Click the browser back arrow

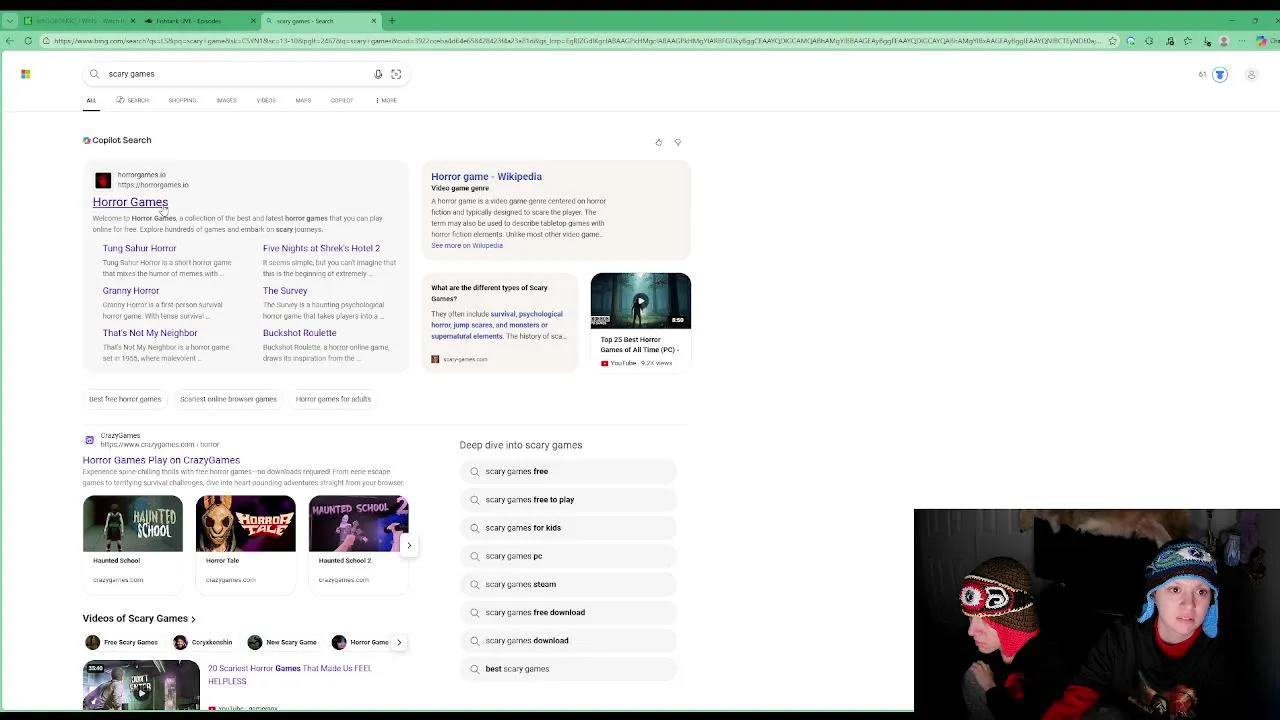[10, 41]
